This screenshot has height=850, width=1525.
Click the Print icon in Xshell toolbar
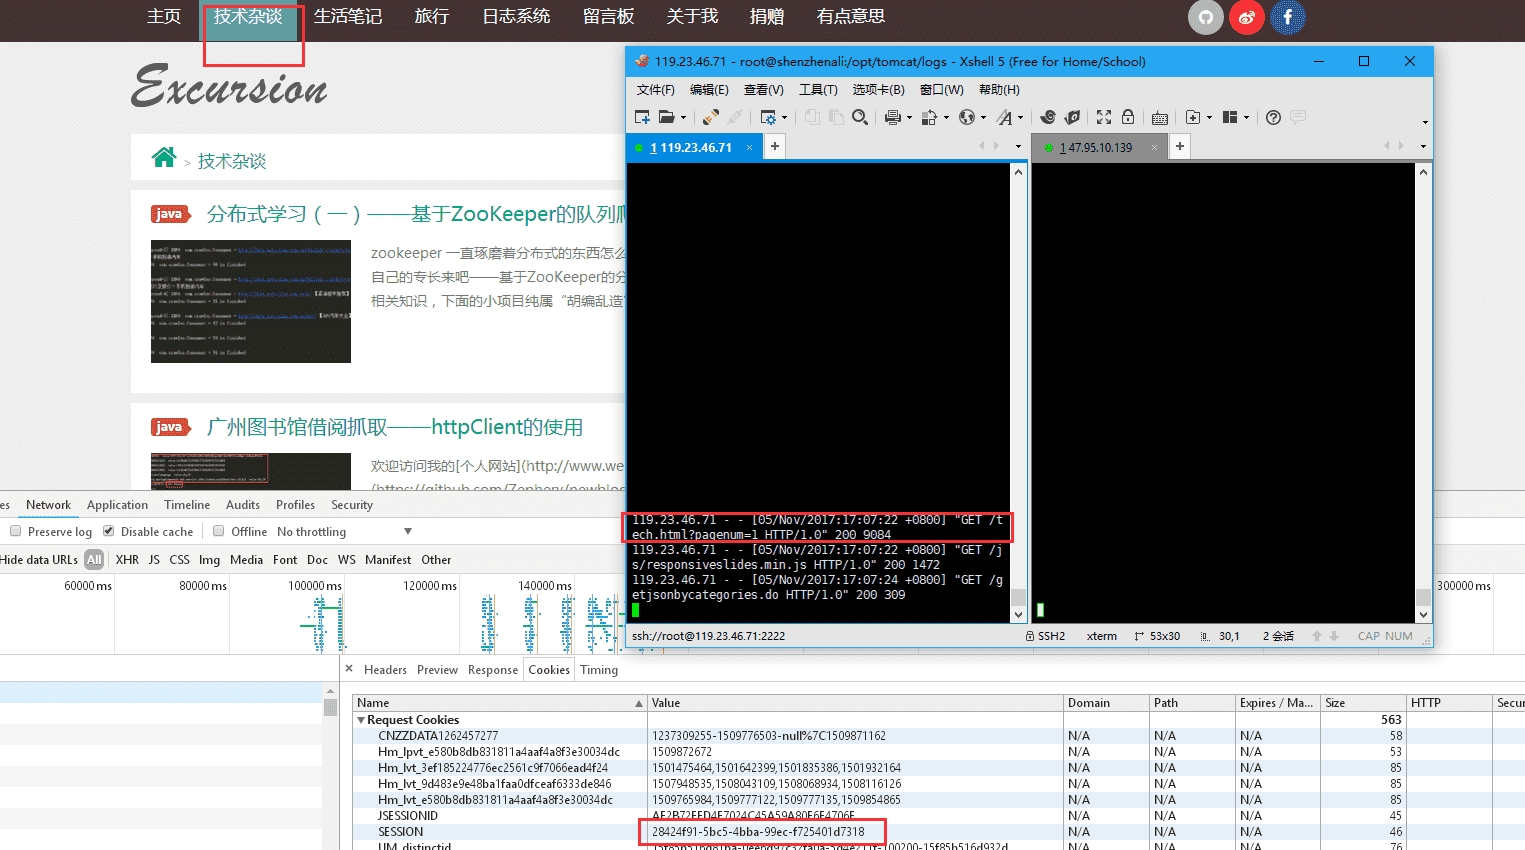point(892,117)
